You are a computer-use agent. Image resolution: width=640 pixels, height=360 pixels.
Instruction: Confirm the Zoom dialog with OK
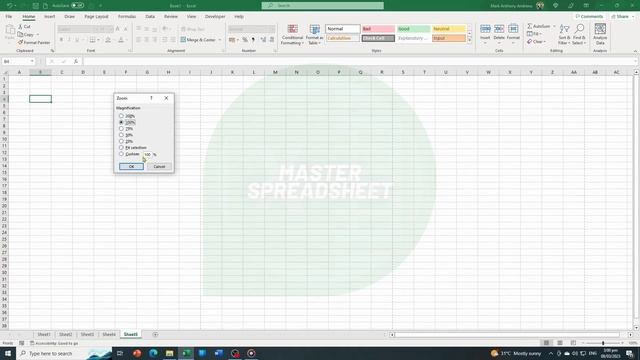131,167
